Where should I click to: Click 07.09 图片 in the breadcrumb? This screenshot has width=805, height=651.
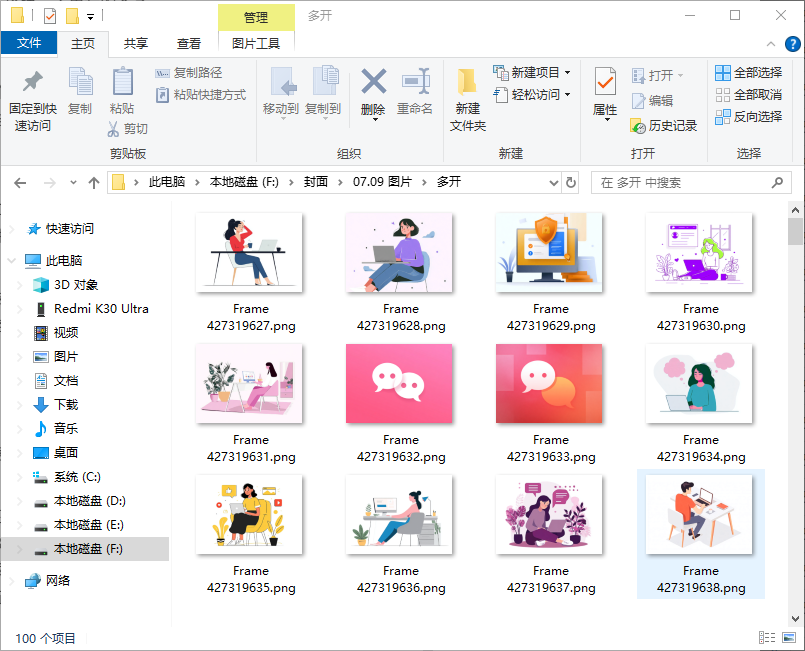tap(382, 182)
